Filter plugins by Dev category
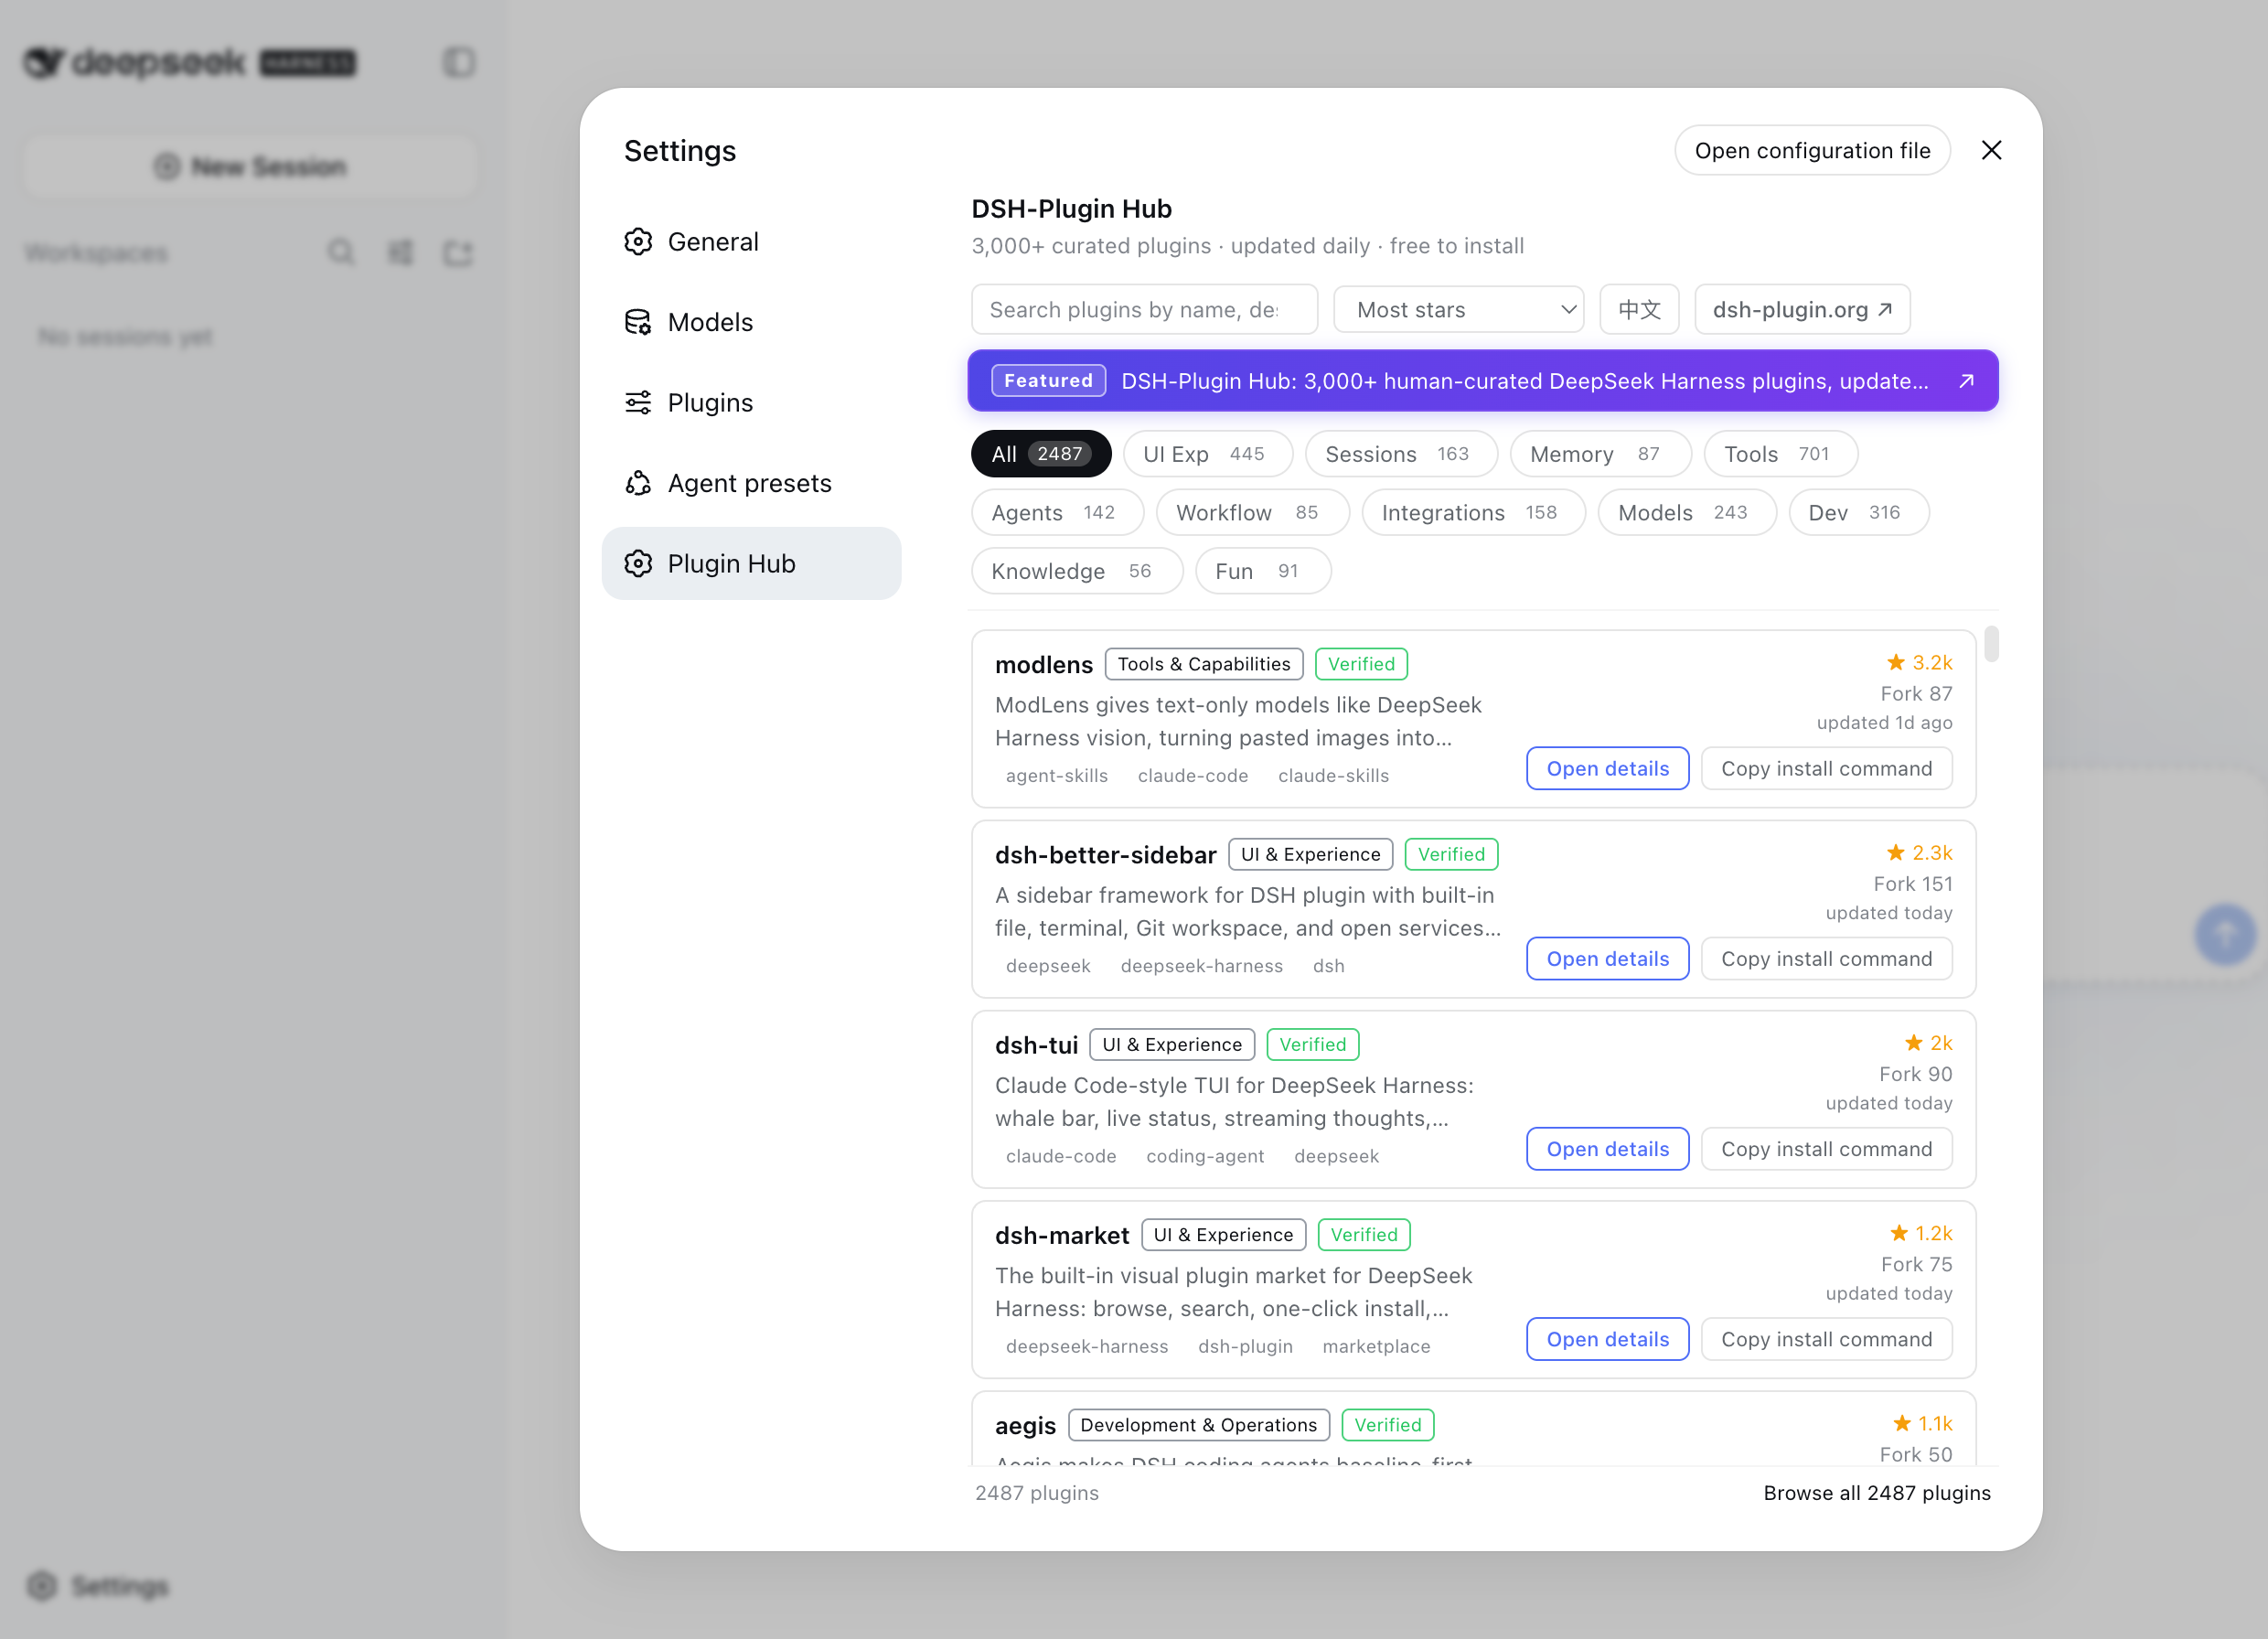2268x1639 pixels. [1858, 512]
